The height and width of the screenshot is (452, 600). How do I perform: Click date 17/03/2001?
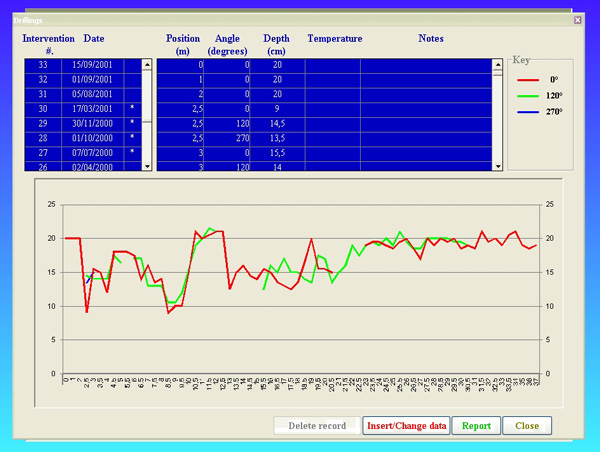pyautogui.click(x=92, y=109)
